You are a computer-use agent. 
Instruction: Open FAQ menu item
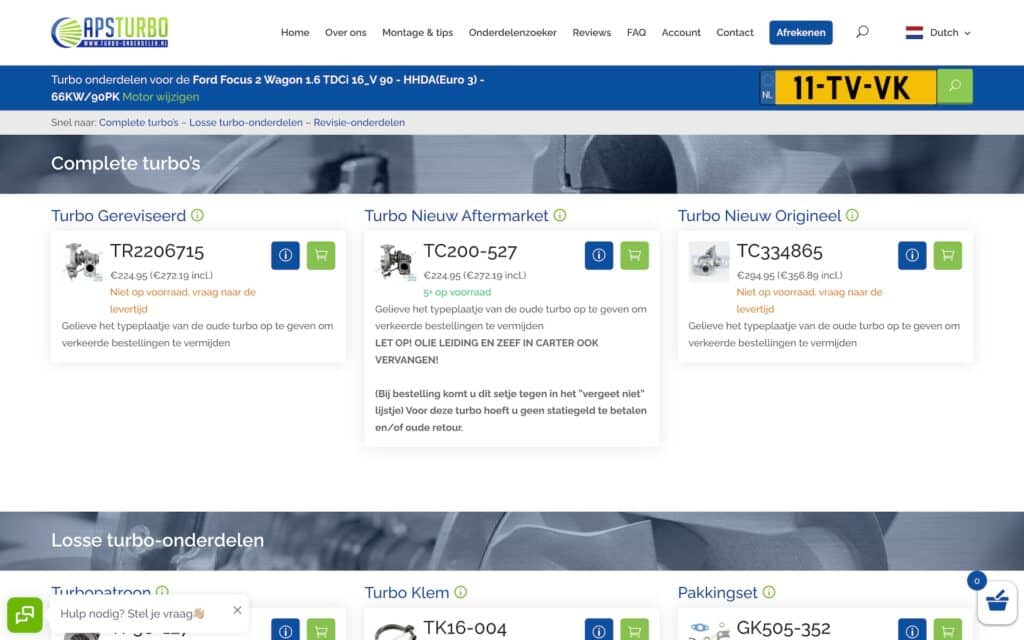tap(636, 33)
